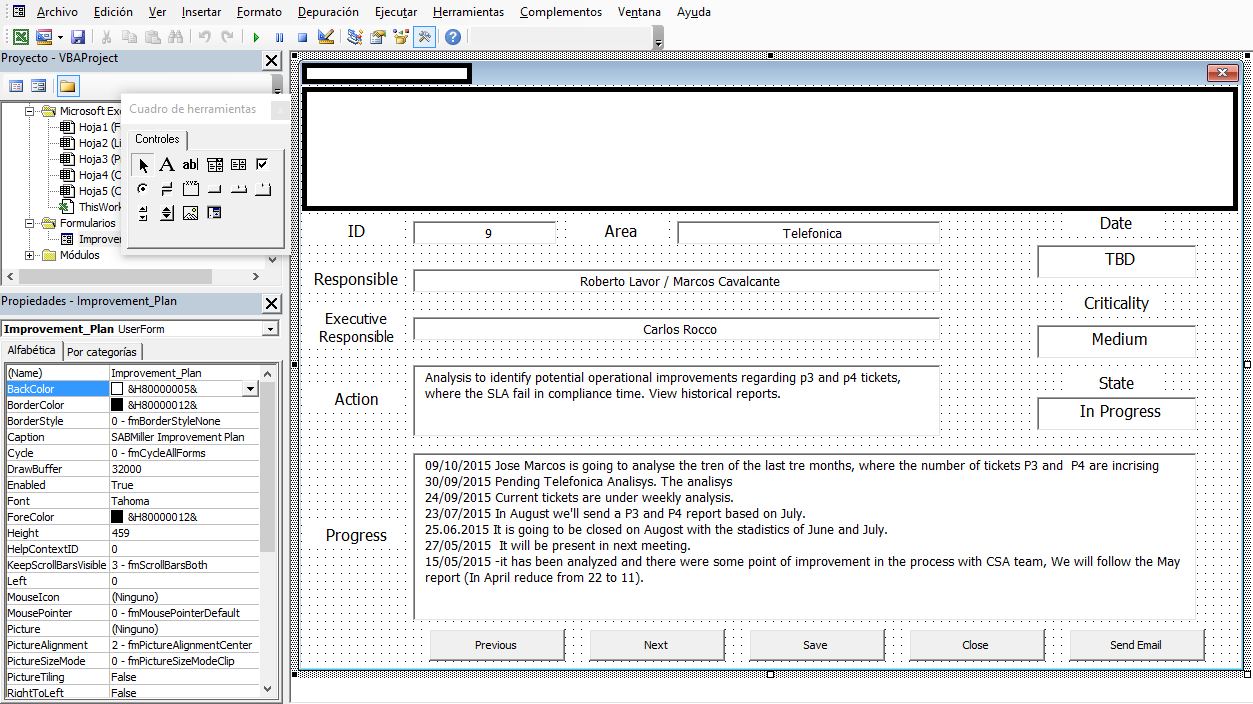This screenshot has height=704, width=1253.
Task: Select the OptionButton control in the toolbox
Action: [x=143, y=188]
